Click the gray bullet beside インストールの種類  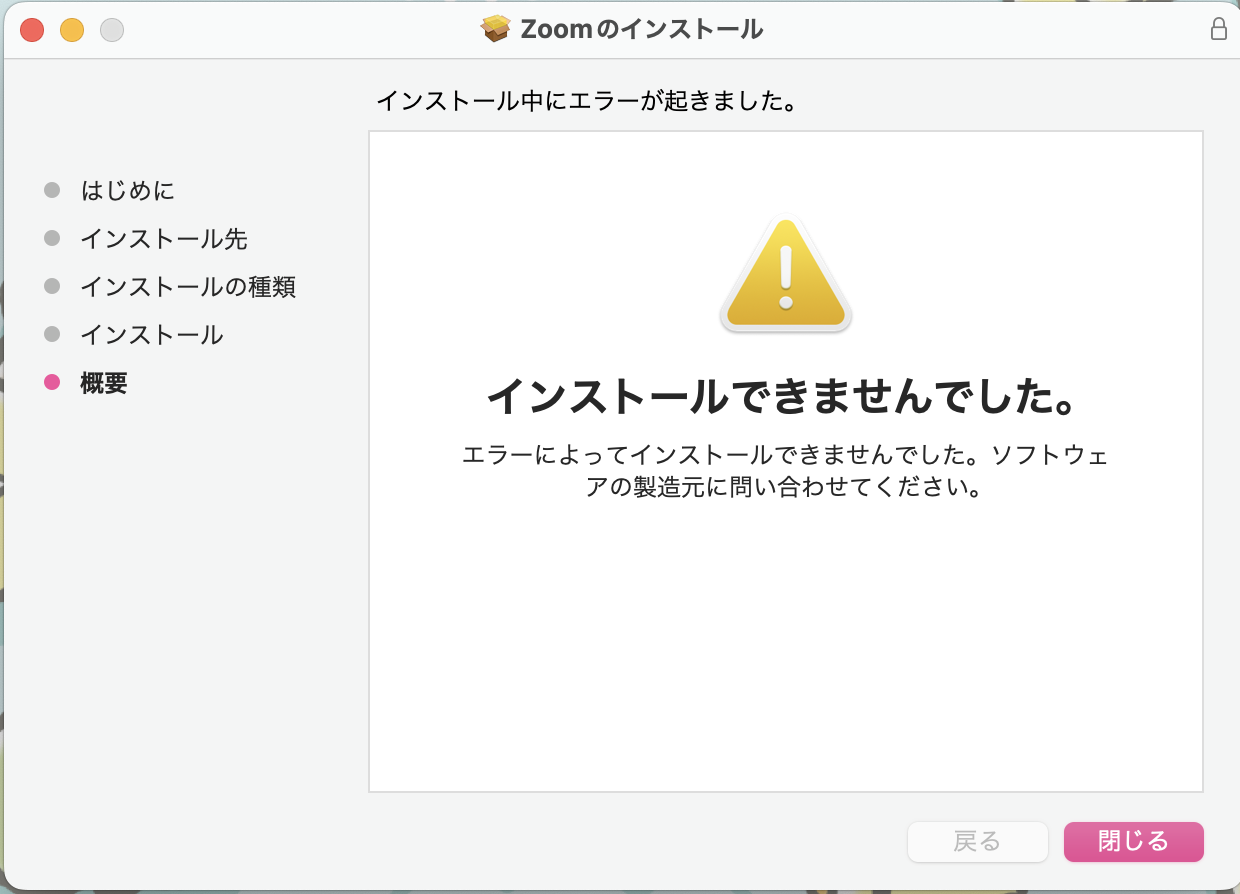52,286
